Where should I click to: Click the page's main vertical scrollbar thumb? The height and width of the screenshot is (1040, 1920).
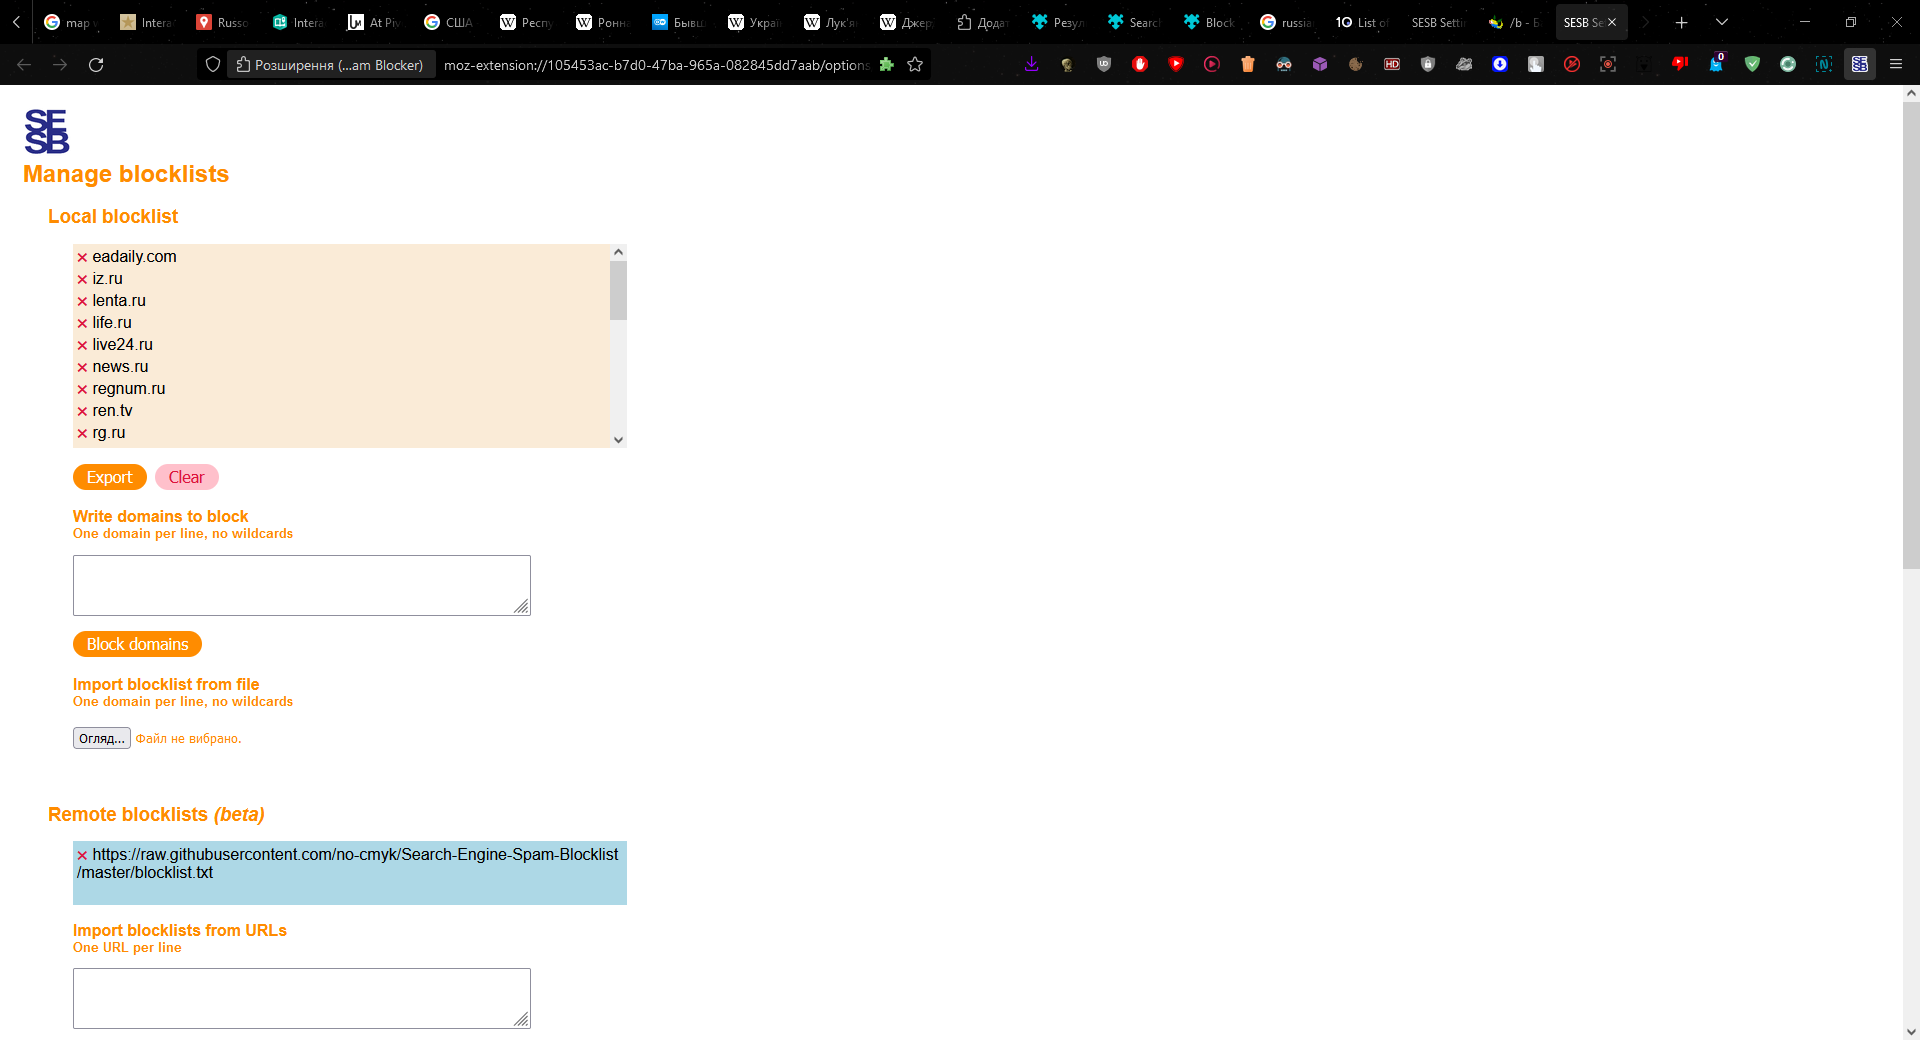[1911, 335]
